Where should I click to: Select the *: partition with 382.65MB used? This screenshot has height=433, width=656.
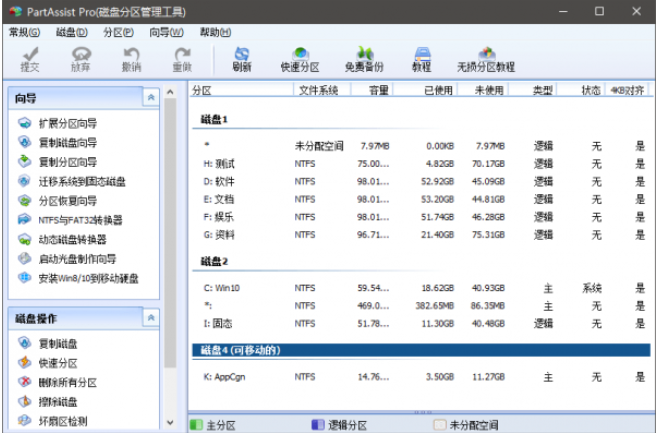tap(421, 306)
